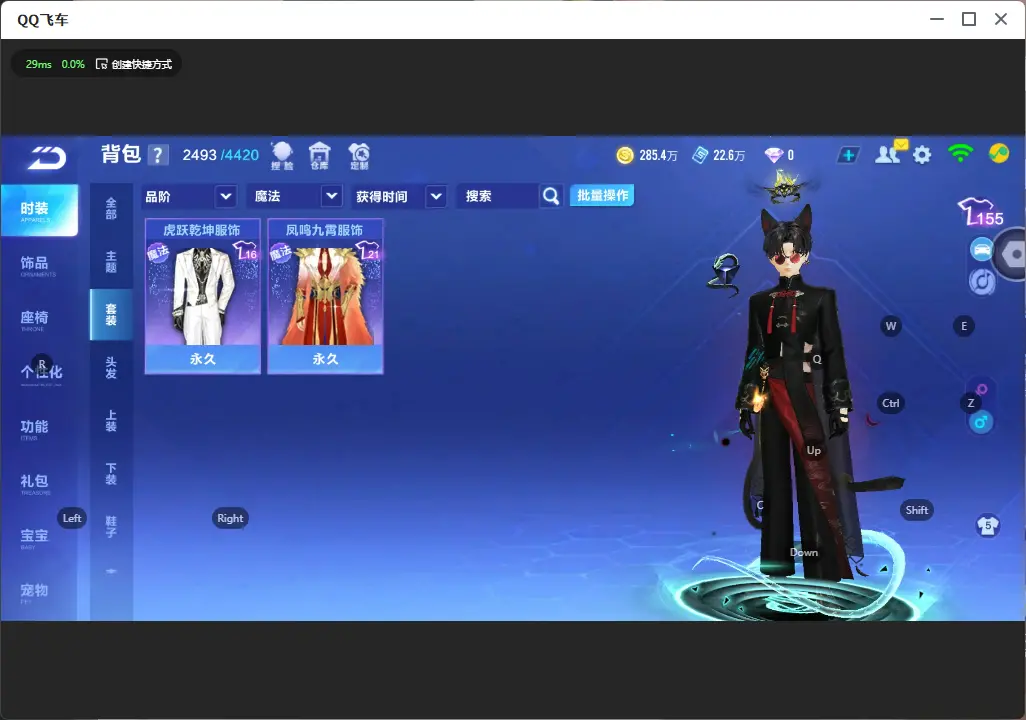The width and height of the screenshot is (1026, 720).
Task: Open the settings gear icon
Action: pos(922,155)
